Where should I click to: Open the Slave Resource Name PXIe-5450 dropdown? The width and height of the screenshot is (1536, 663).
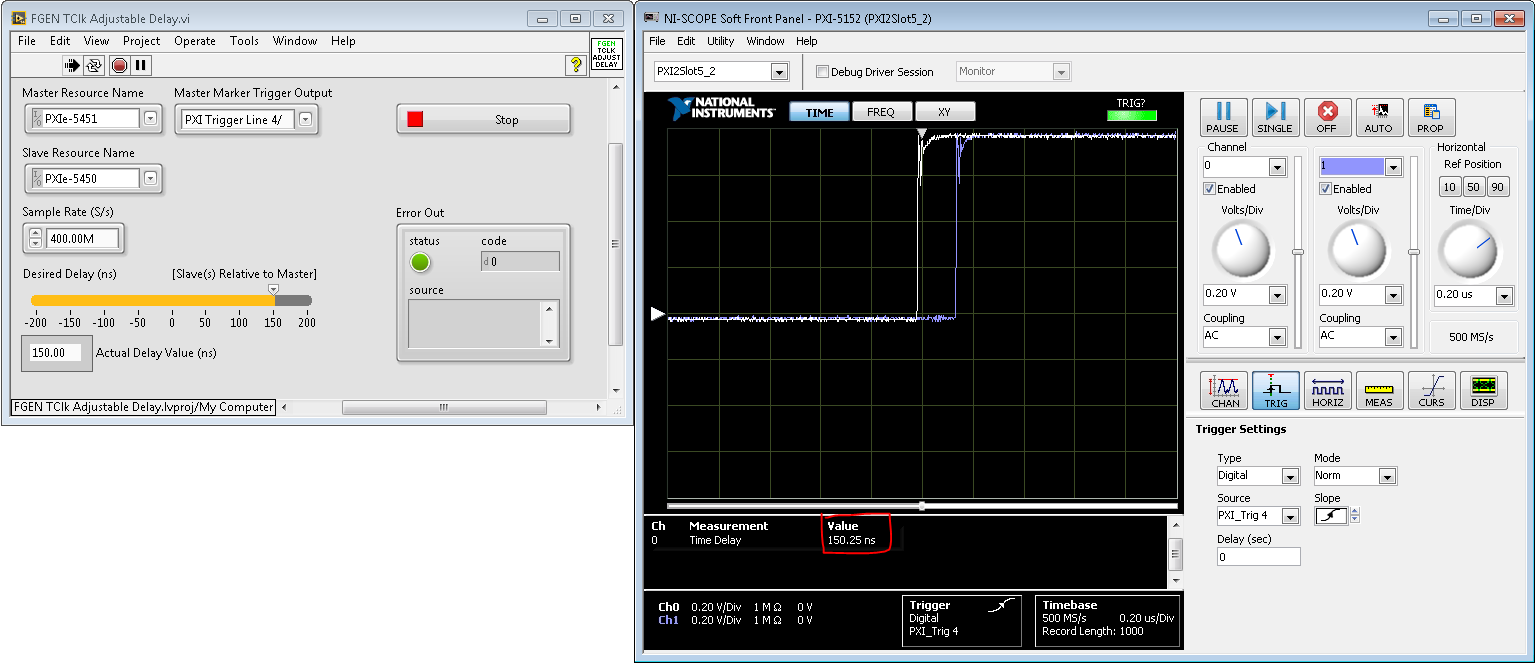tap(150, 178)
